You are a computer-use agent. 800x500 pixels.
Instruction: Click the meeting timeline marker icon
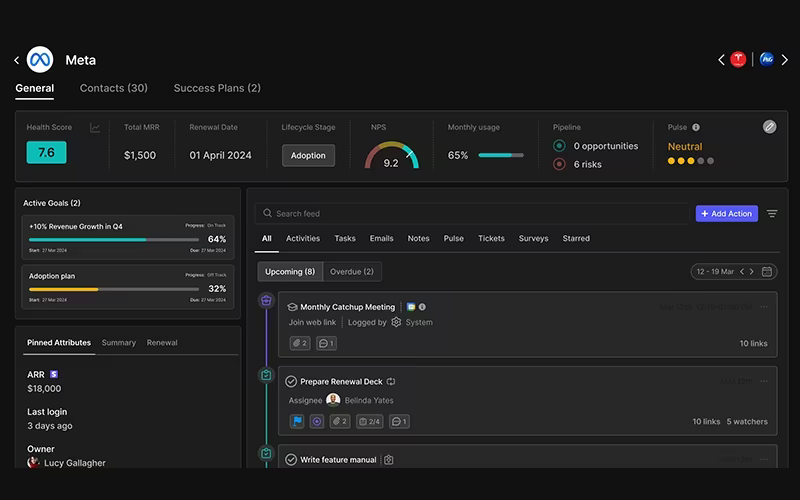click(x=266, y=300)
